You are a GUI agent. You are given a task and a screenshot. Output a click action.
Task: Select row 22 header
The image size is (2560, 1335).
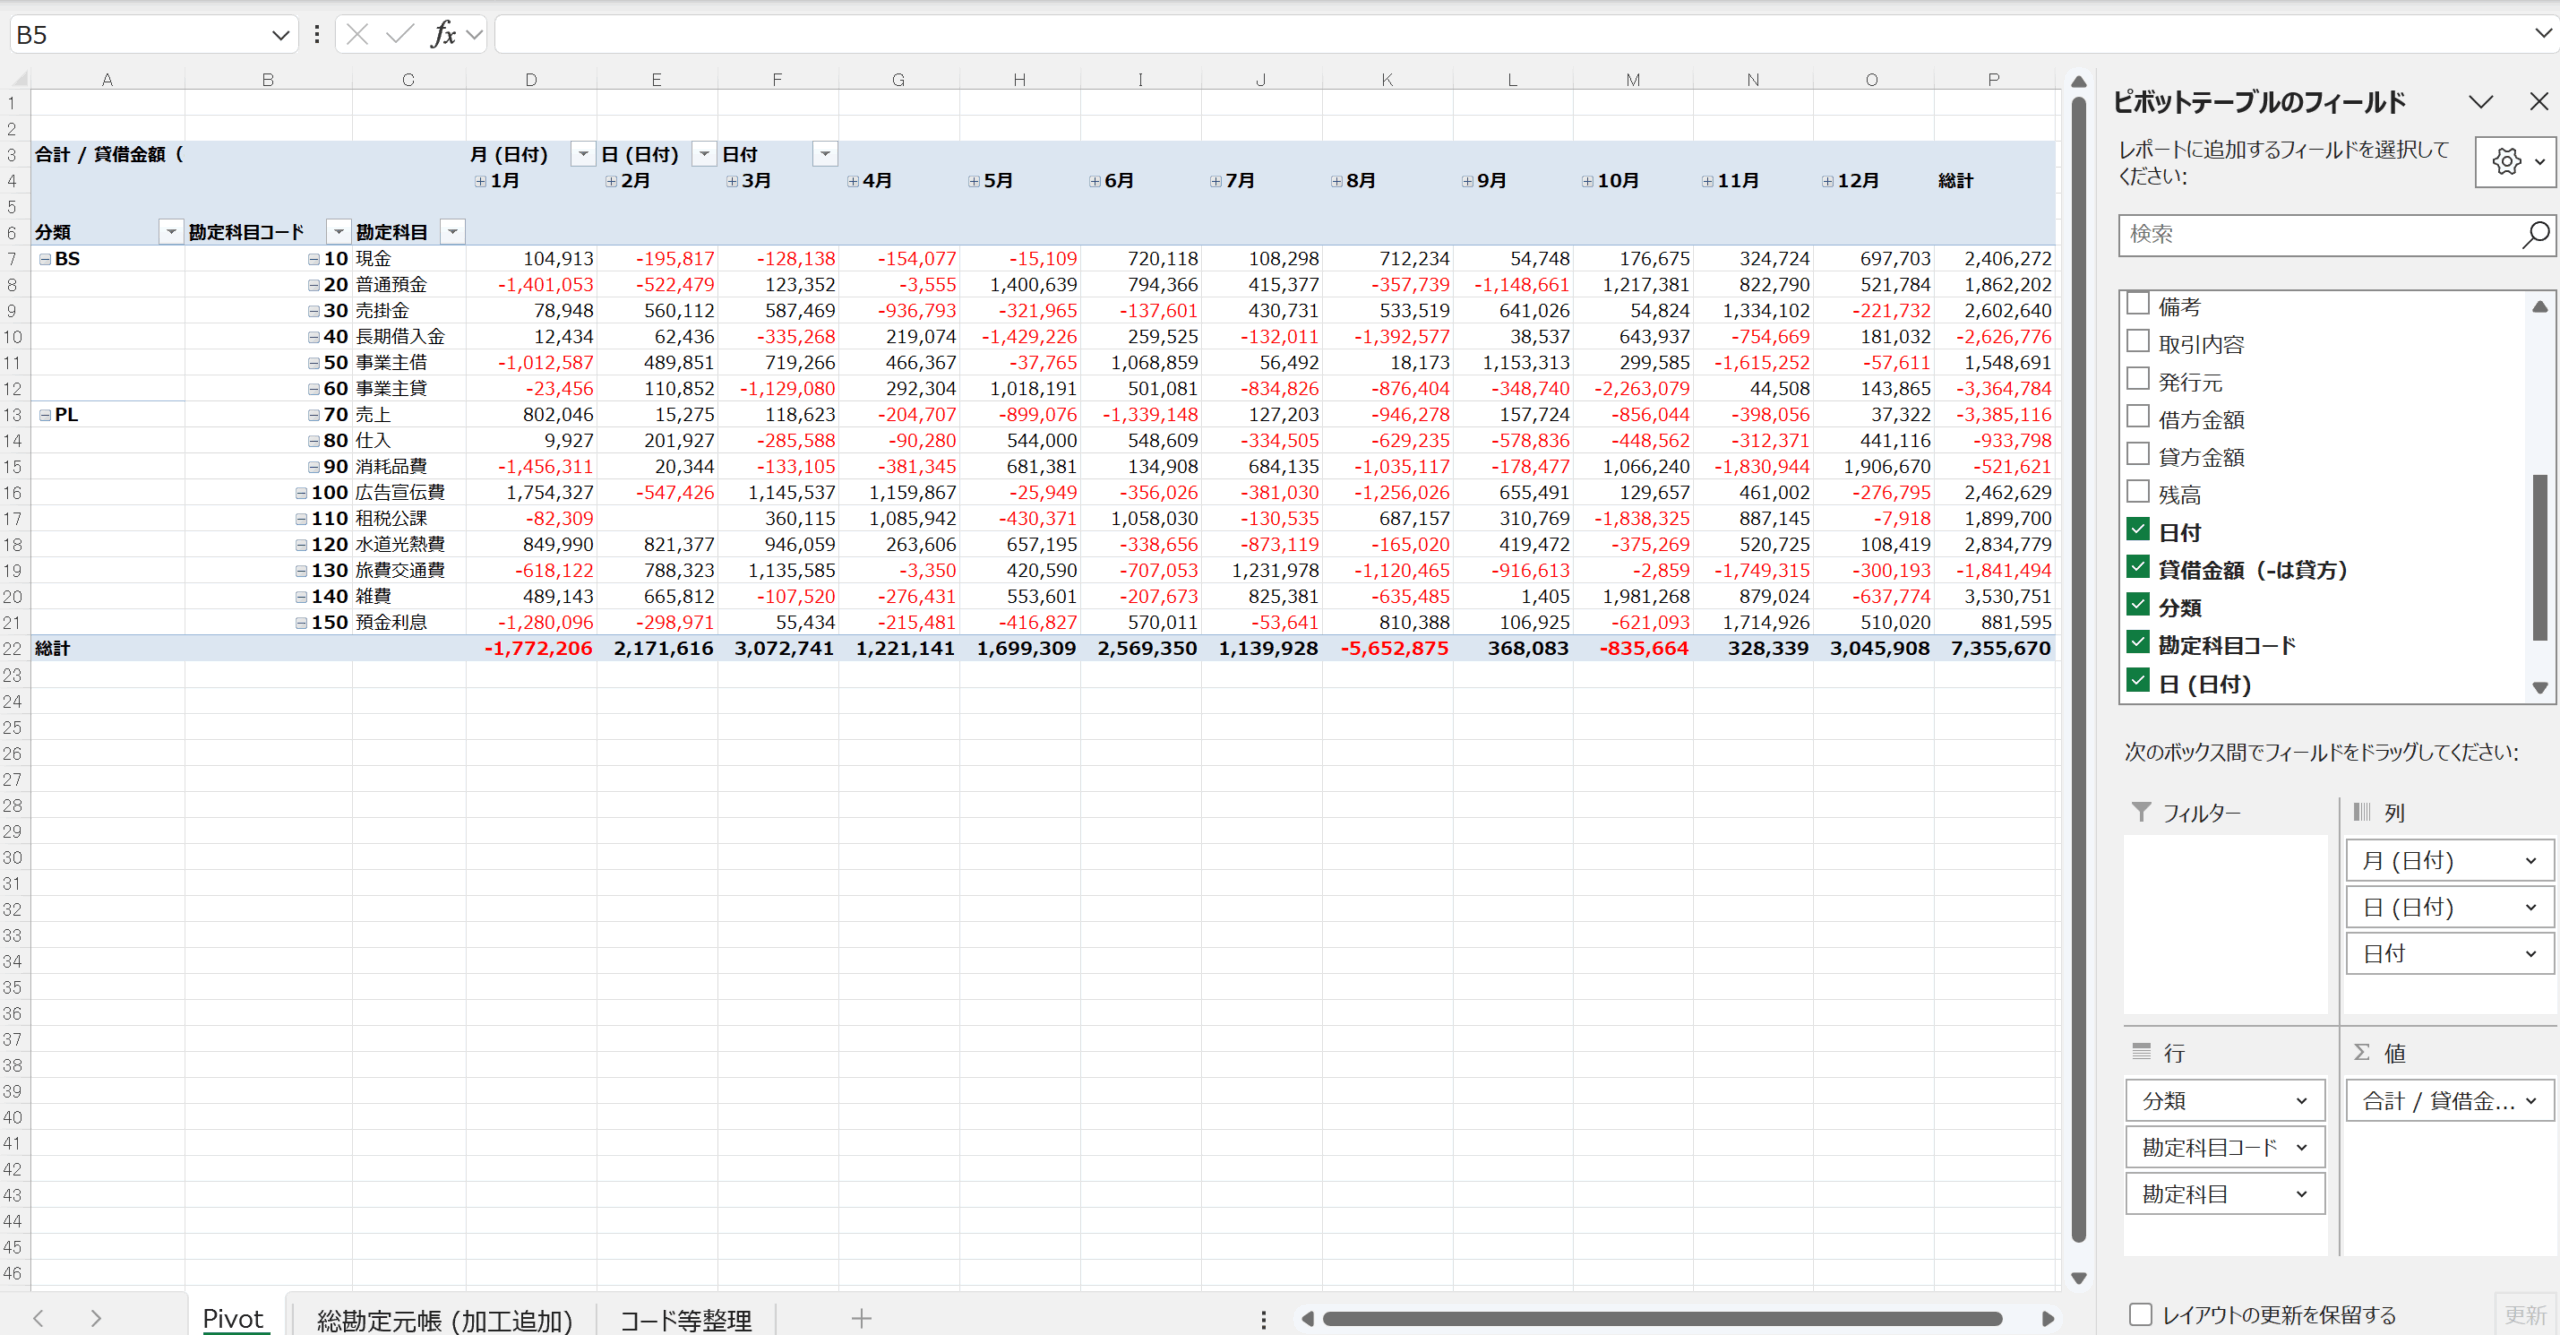pos(13,649)
